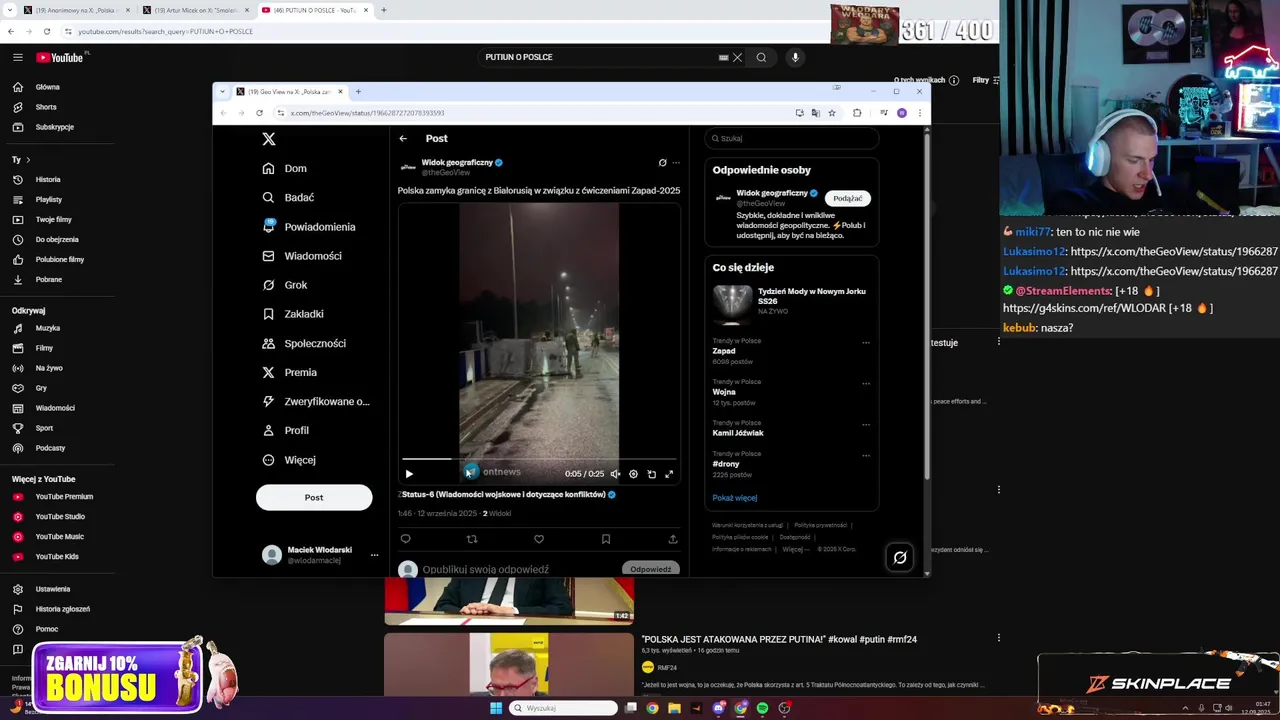Screen dimensions: 1280x720
Task: Open Historia in YouTube sidebar
Action: click(36, 179)
